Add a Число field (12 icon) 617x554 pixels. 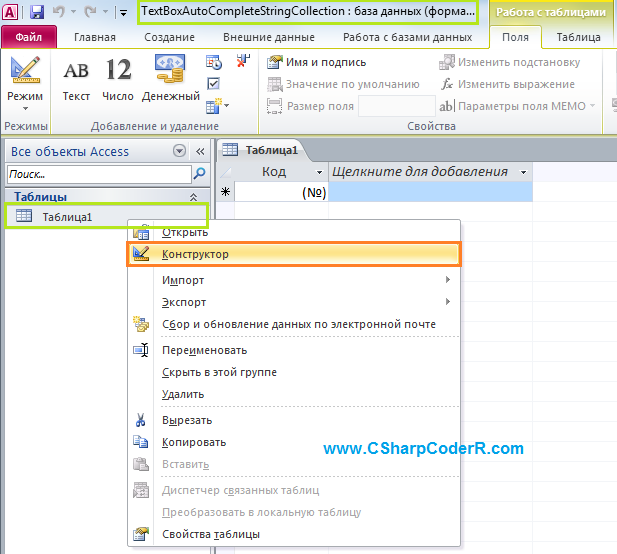point(118,79)
